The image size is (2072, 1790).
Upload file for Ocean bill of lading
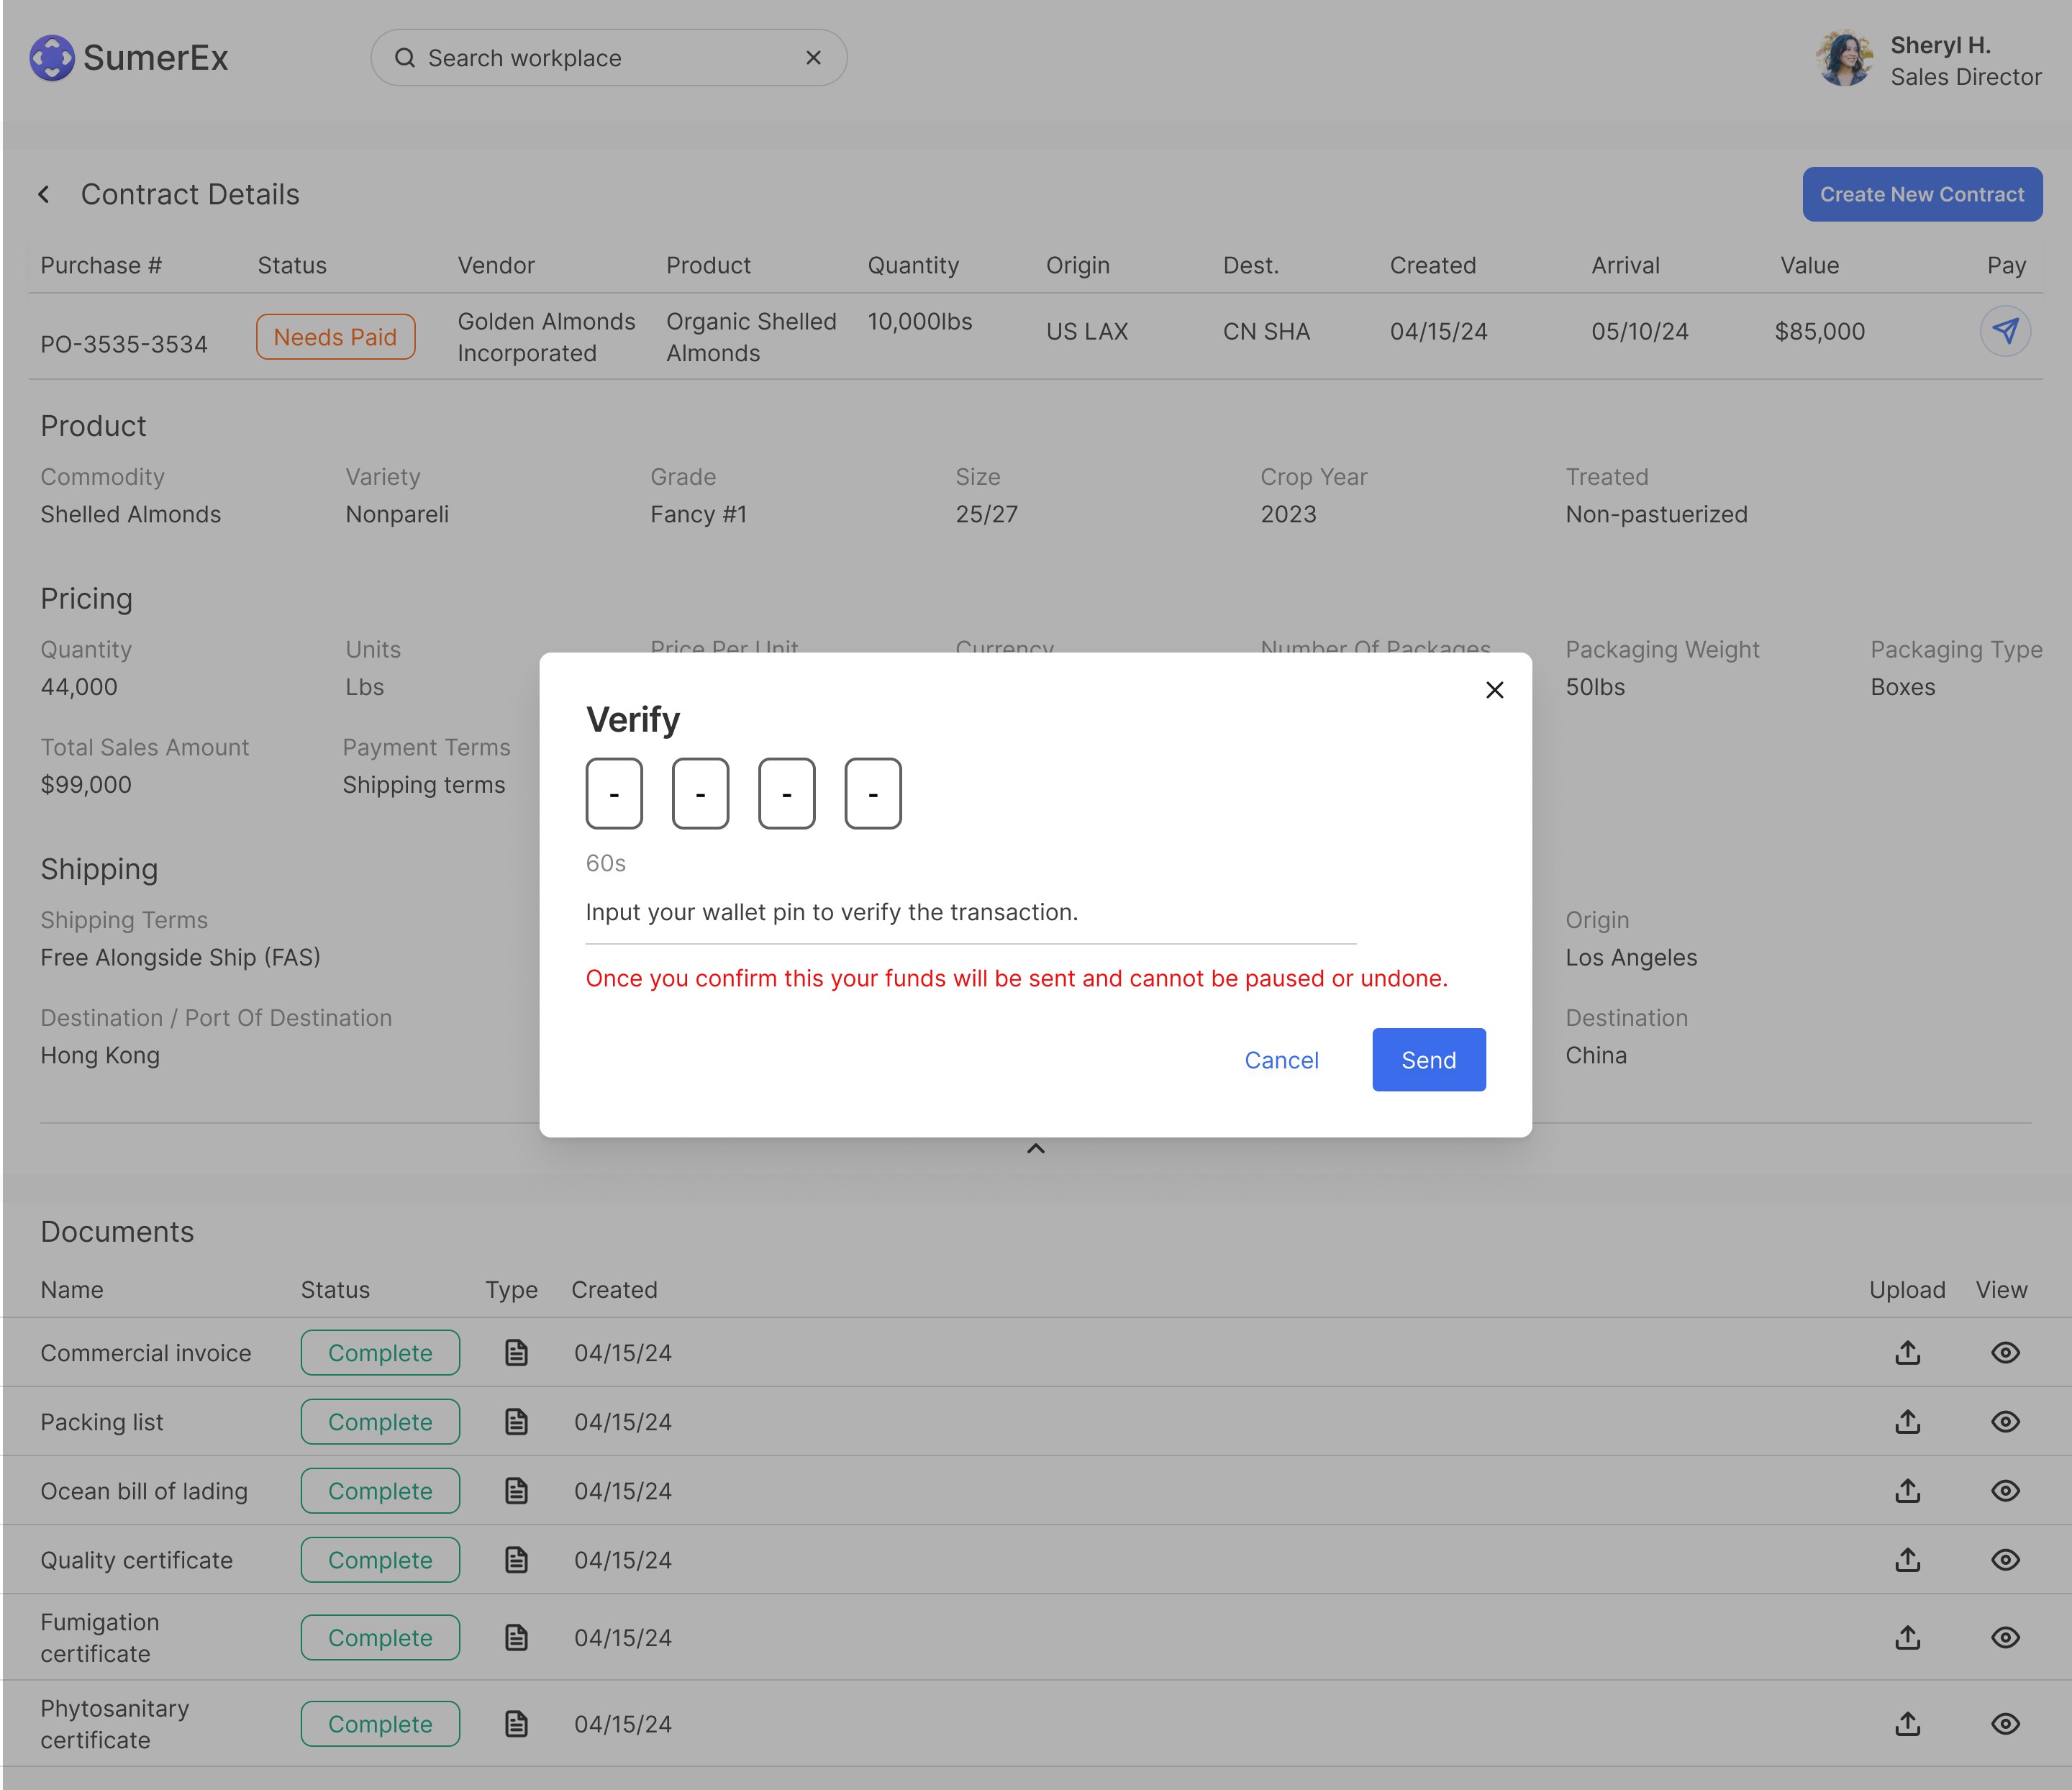pos(1907,1491)
